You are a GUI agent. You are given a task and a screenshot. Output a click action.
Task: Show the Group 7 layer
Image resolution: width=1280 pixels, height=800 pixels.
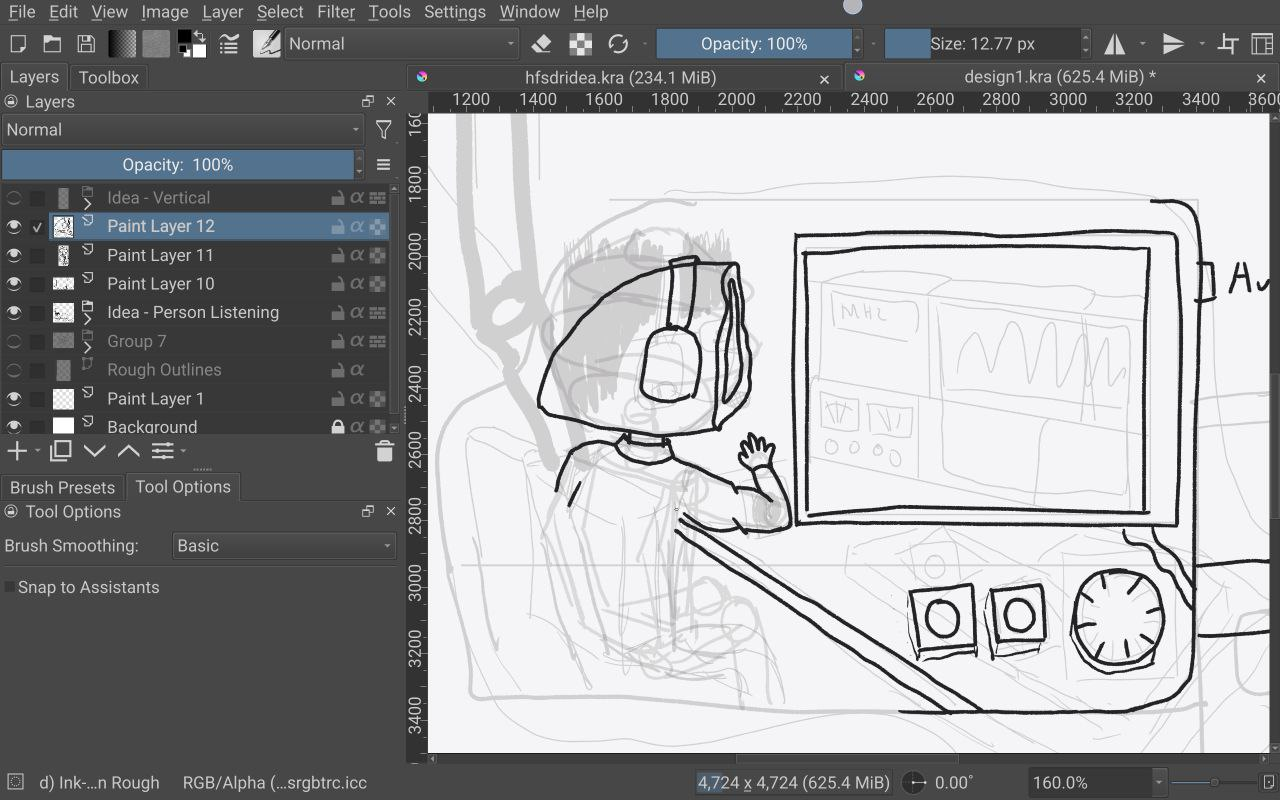[x=14, y=341]
